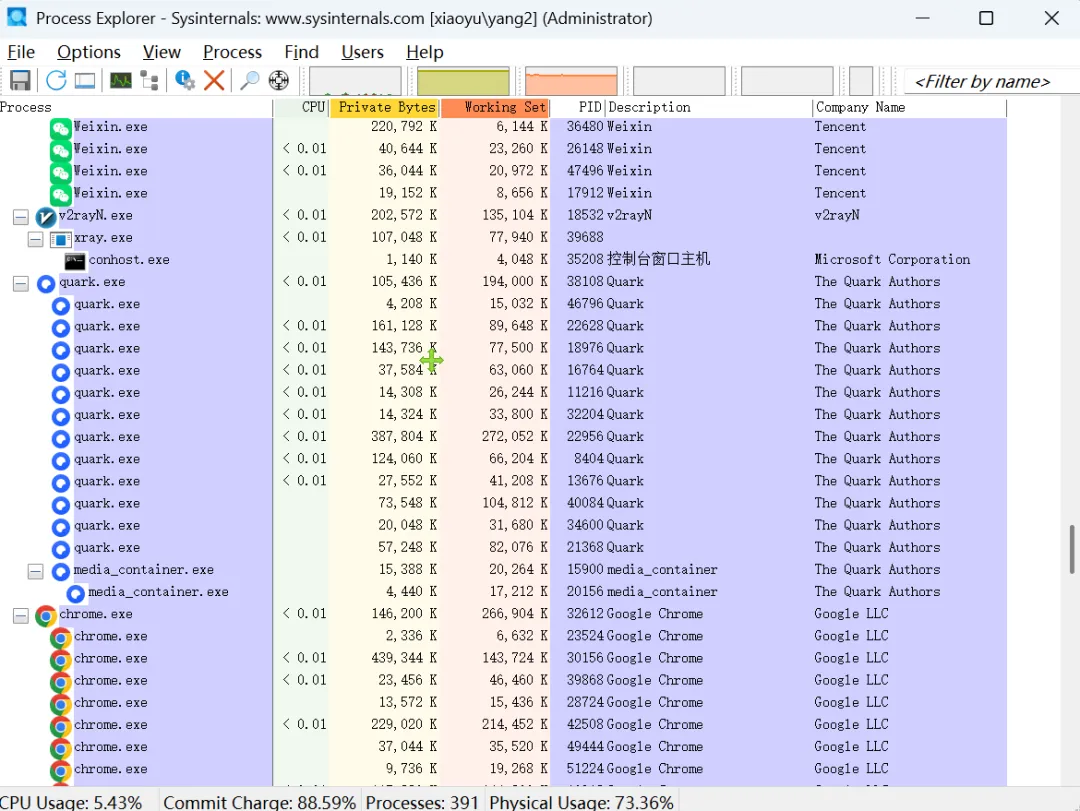Open the Help menu
1080x811 pixels.
coord(425,52)
